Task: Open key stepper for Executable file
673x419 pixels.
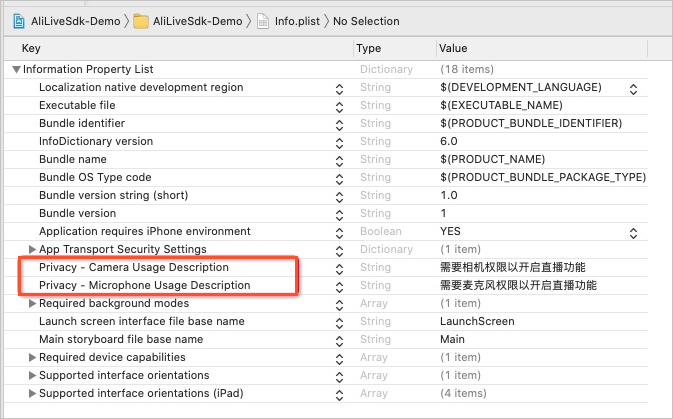Action: pyautogui.click(x=340, y=107)
